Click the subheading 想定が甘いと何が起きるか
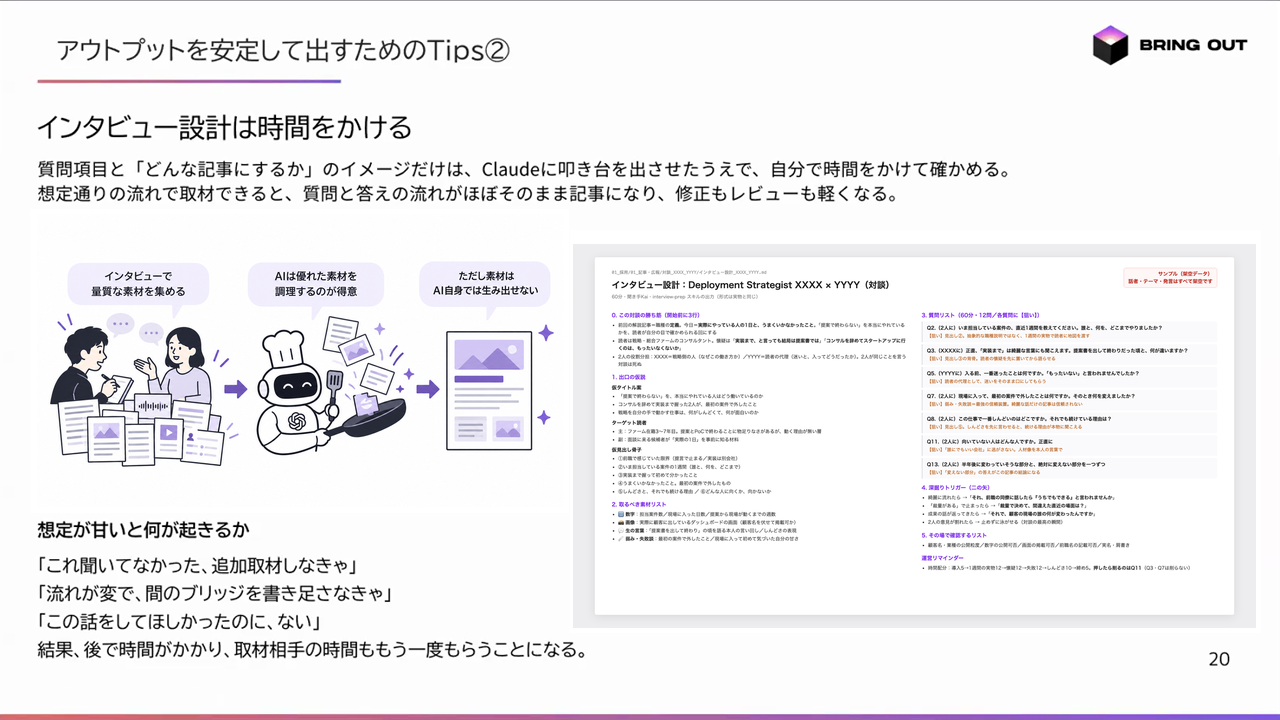Image resolution: width=1280 pixels, height=720 pixels. [x=144, y=528]
